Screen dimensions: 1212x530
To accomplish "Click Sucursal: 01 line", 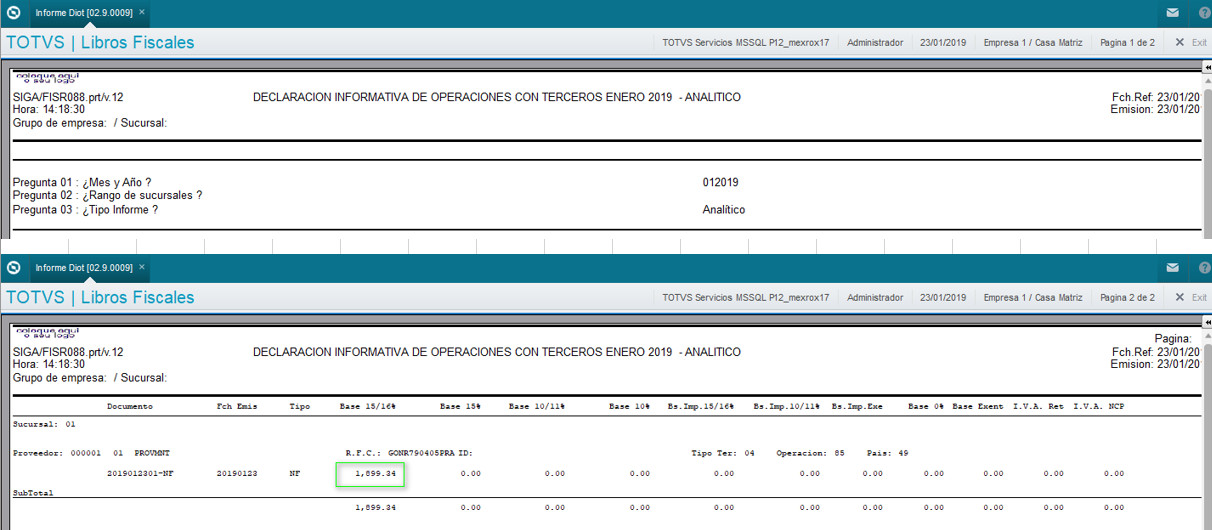I will [44, 425].
